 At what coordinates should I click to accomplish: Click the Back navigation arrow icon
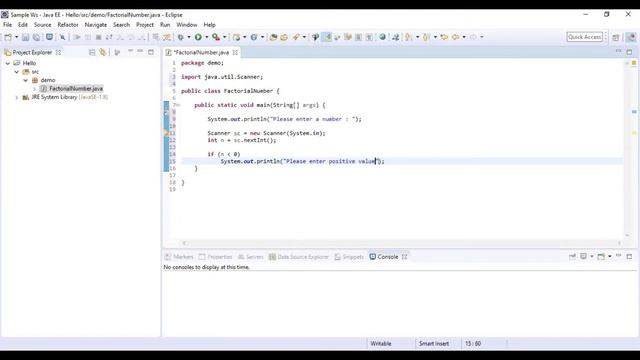(456, 37)
